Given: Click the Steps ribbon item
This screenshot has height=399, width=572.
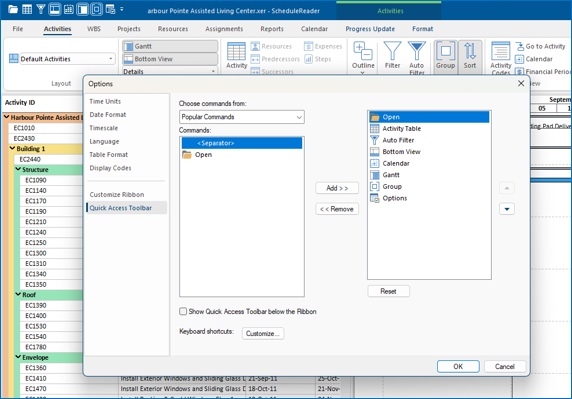Looking at the screenshot, I should (317, 59).
